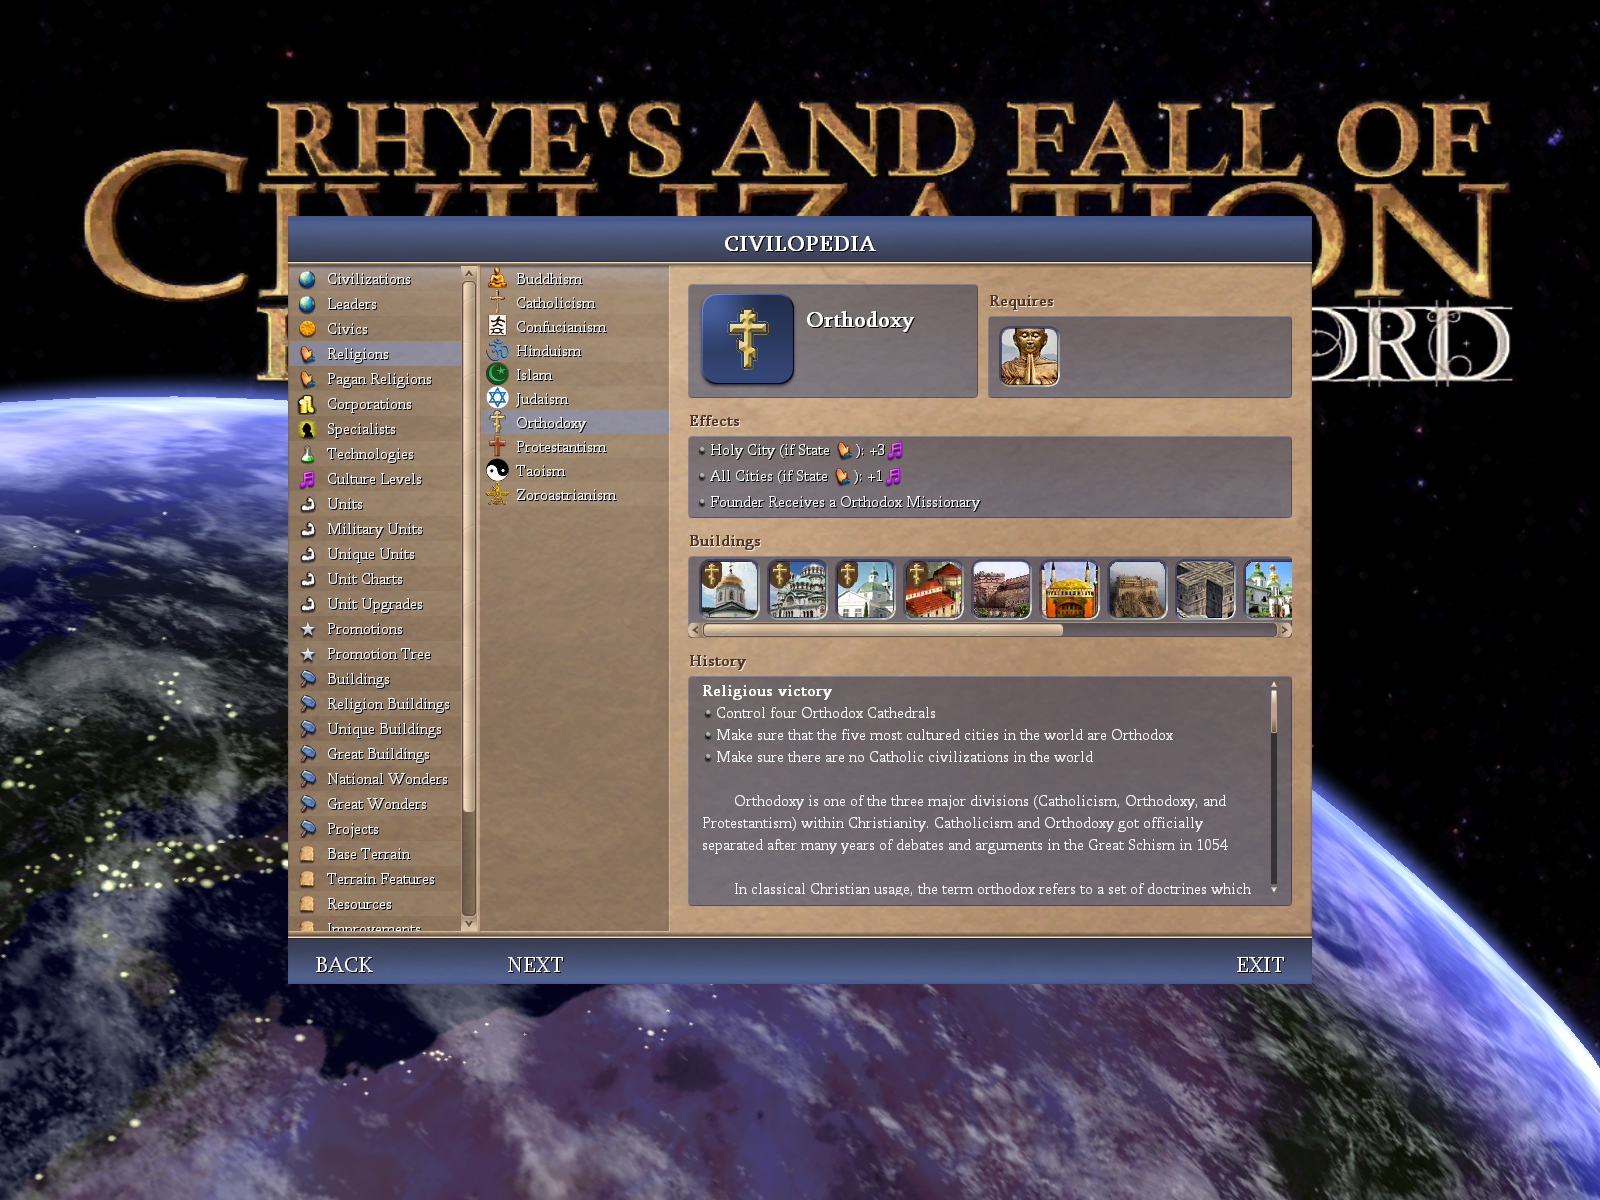Choose the Catholicism cross icon
This screenshot has height=1200, width=1600.
point(497,303)
